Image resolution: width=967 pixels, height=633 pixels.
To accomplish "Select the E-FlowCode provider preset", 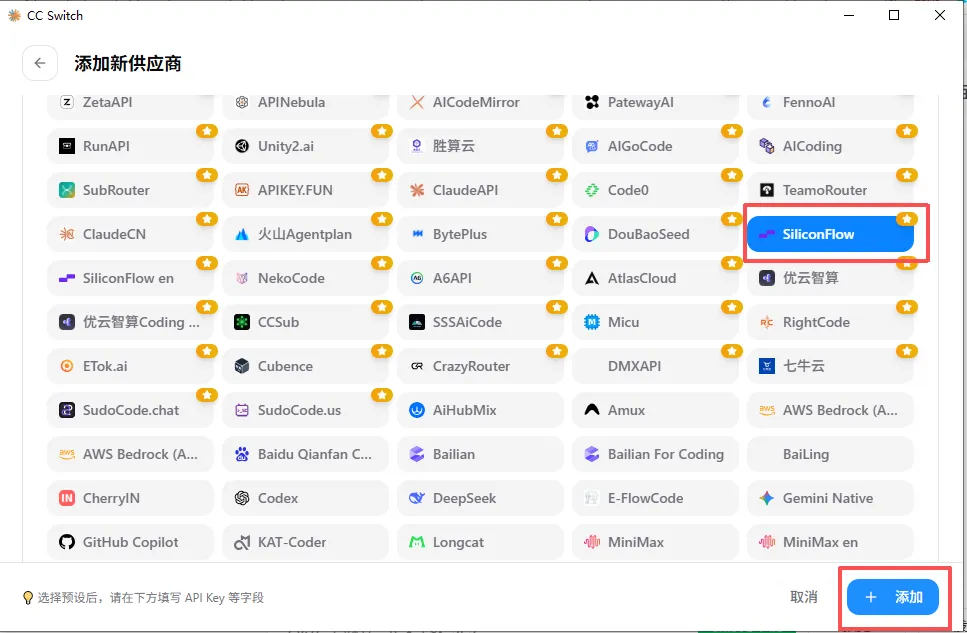I will coord(655,498).
